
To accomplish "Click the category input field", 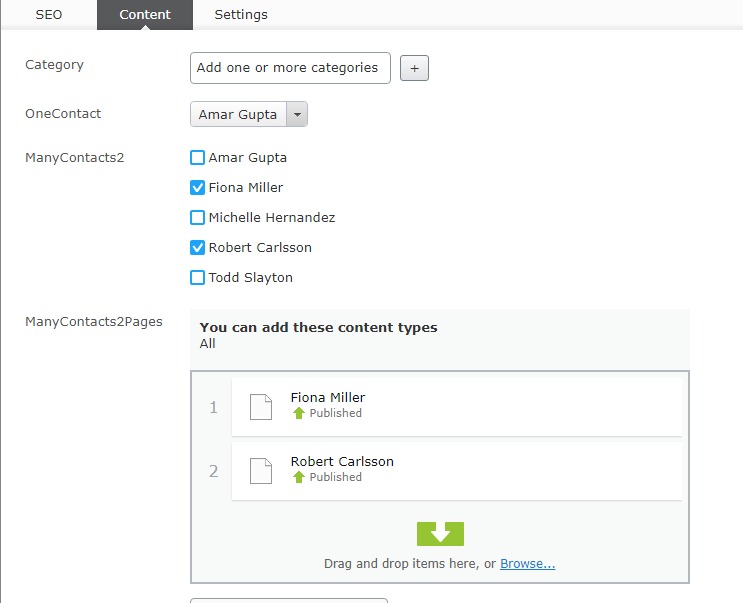I will click(289, 68).
